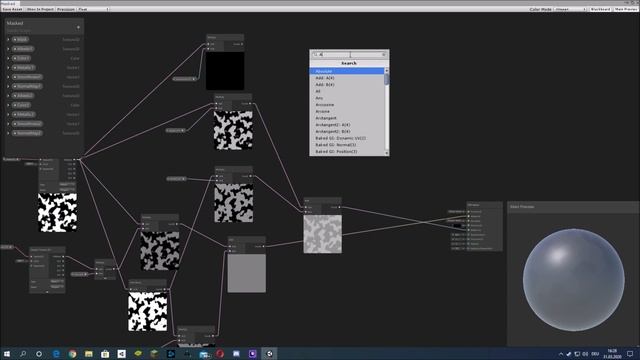640x360 pixels.
Task: Open the Color Mode dropdown
Action: [570, 9]
